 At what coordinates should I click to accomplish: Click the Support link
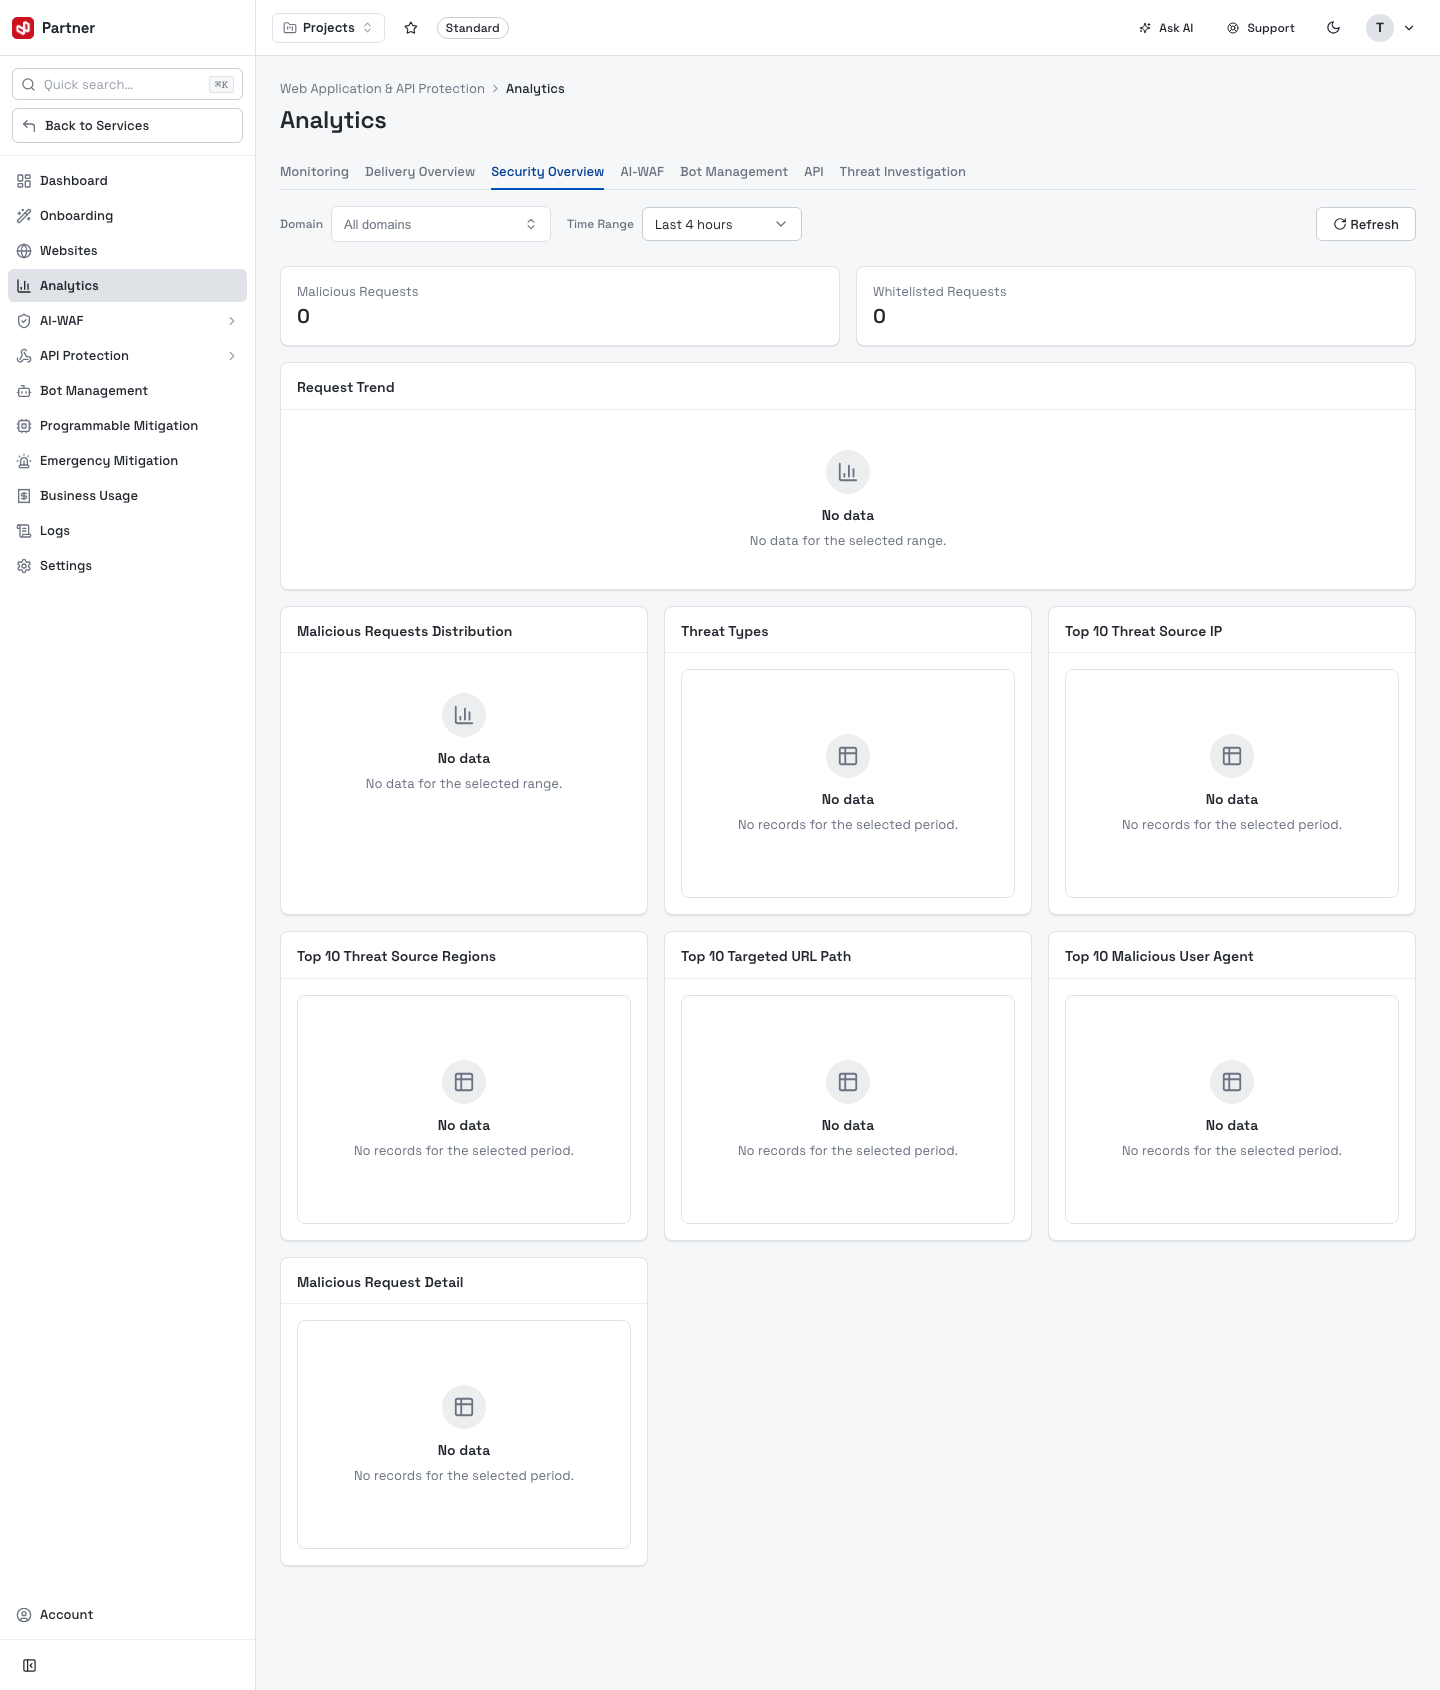[1261, 28]
